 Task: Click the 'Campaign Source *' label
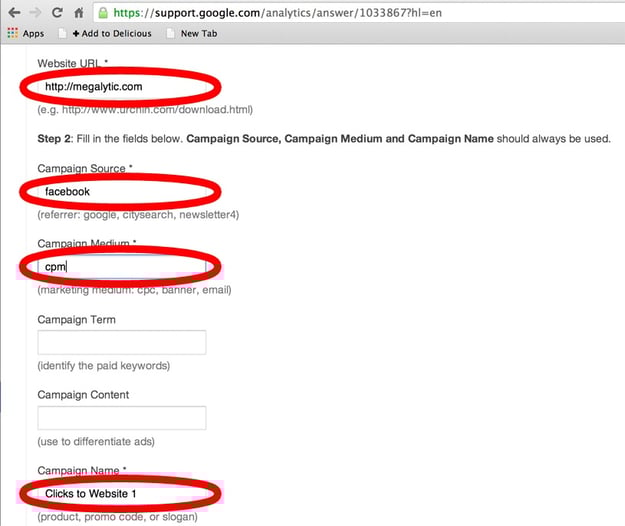[x=85, y=168]
